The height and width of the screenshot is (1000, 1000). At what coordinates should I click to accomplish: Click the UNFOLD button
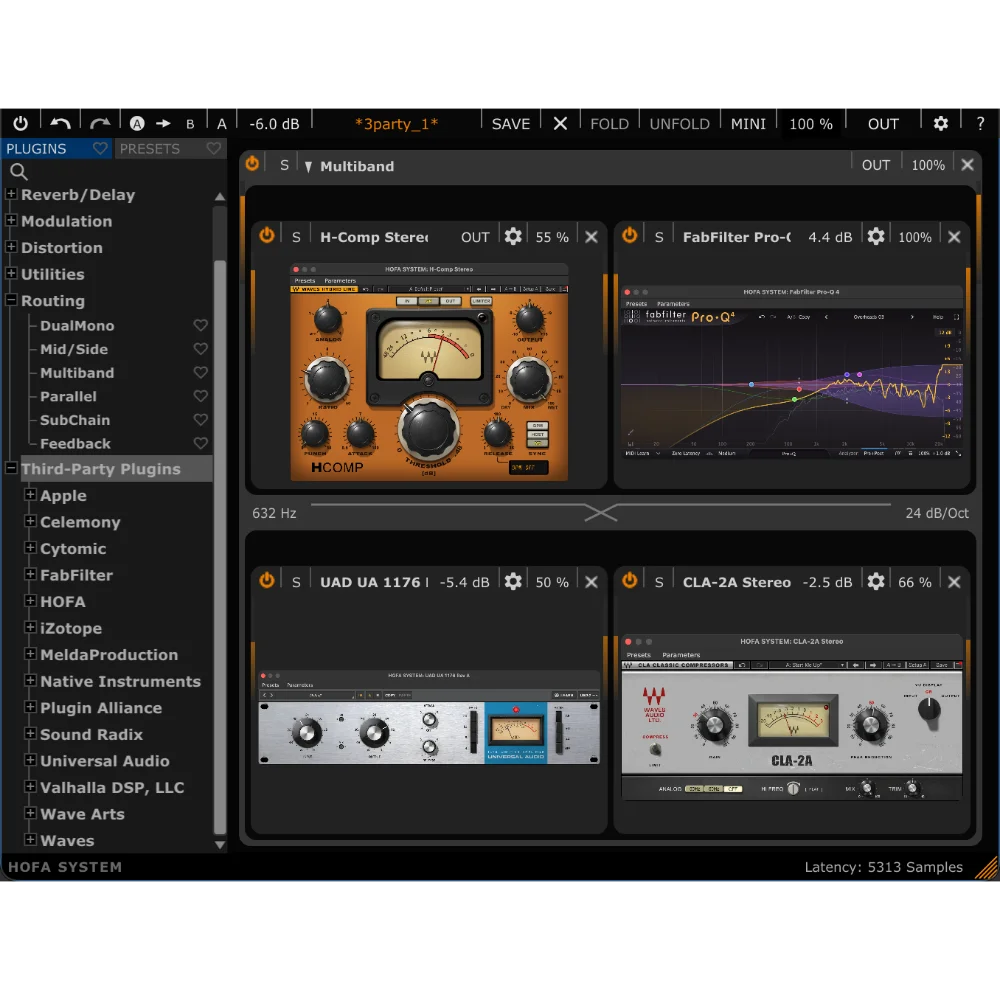[679, 124]
